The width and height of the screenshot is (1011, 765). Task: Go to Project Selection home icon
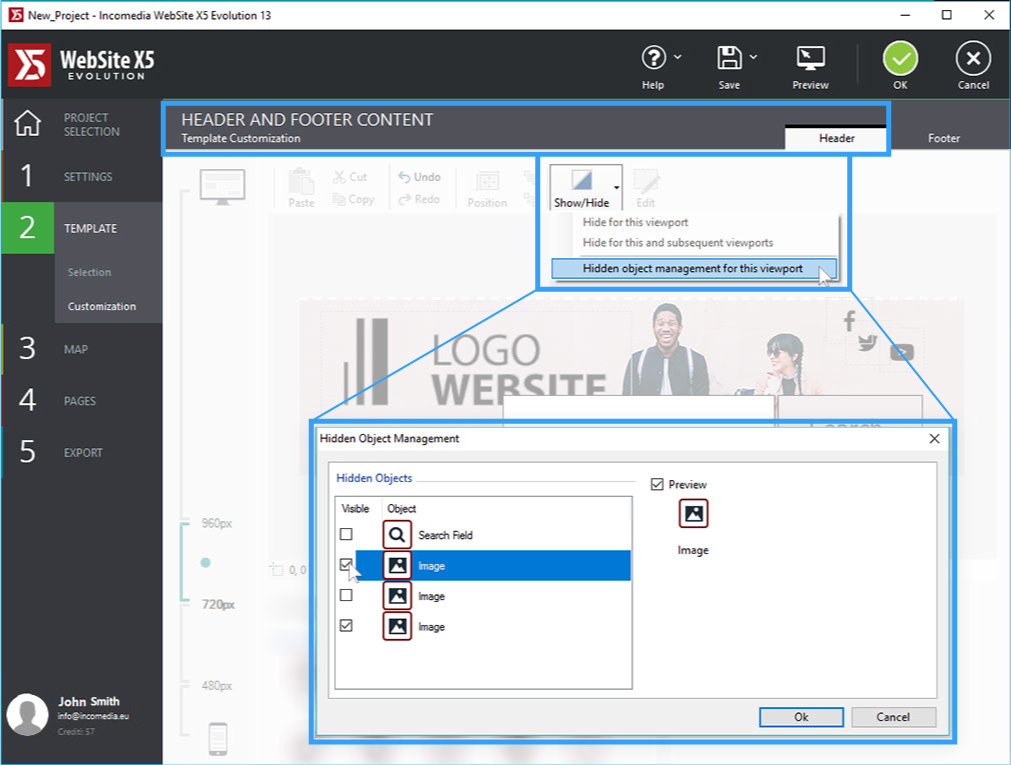coord(28,123)
